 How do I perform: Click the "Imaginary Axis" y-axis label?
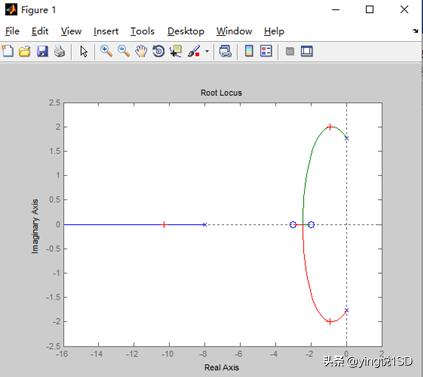click(x=35, y=226)
